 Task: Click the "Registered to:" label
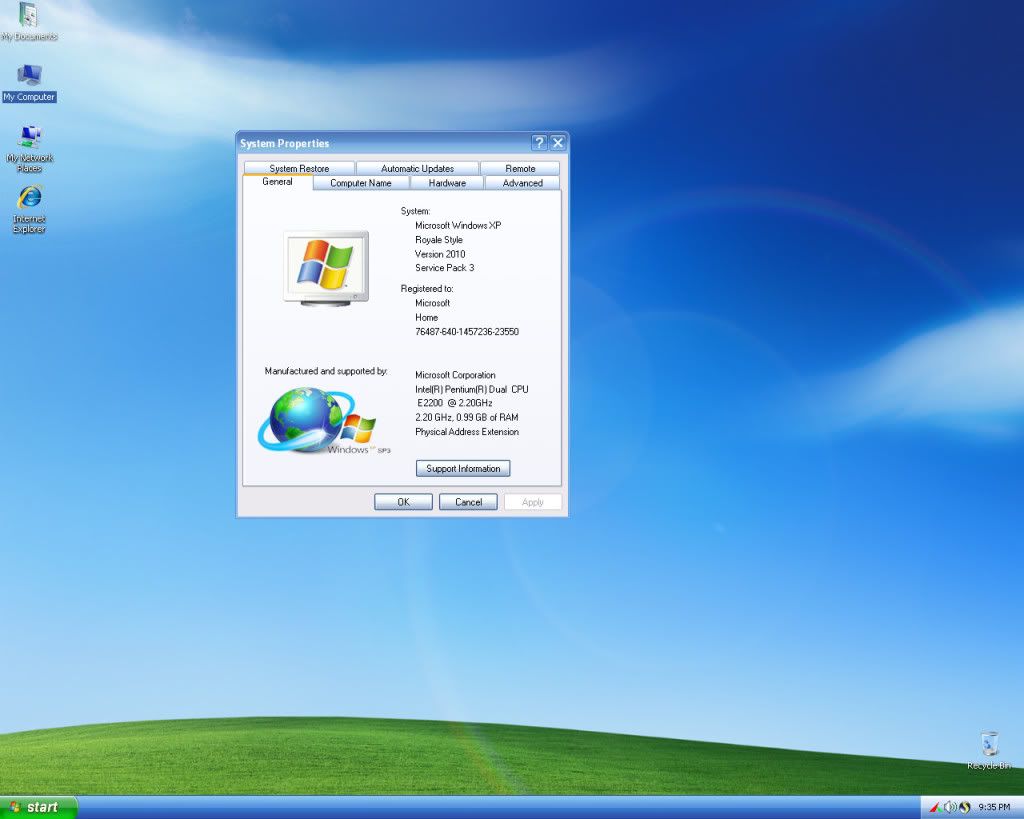coord(427,289)
